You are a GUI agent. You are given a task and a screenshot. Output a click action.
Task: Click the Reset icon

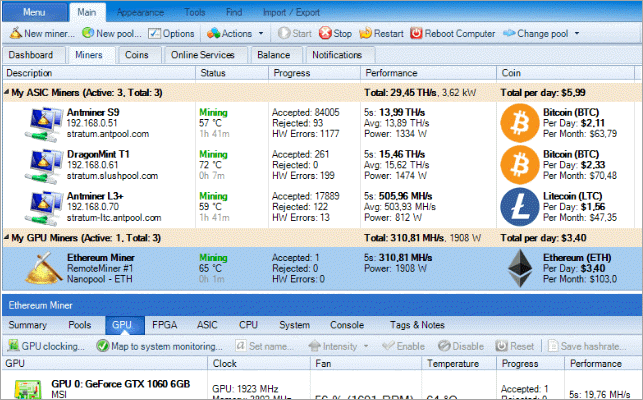pyautogui.click(x=502, y=346)
